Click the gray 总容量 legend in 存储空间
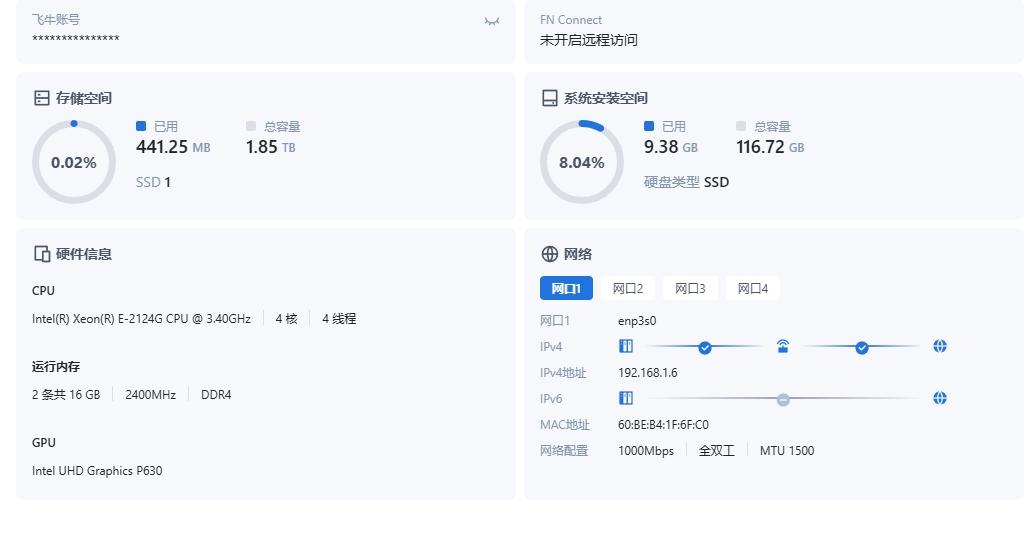1026x539 pixels. click(273, 126)
